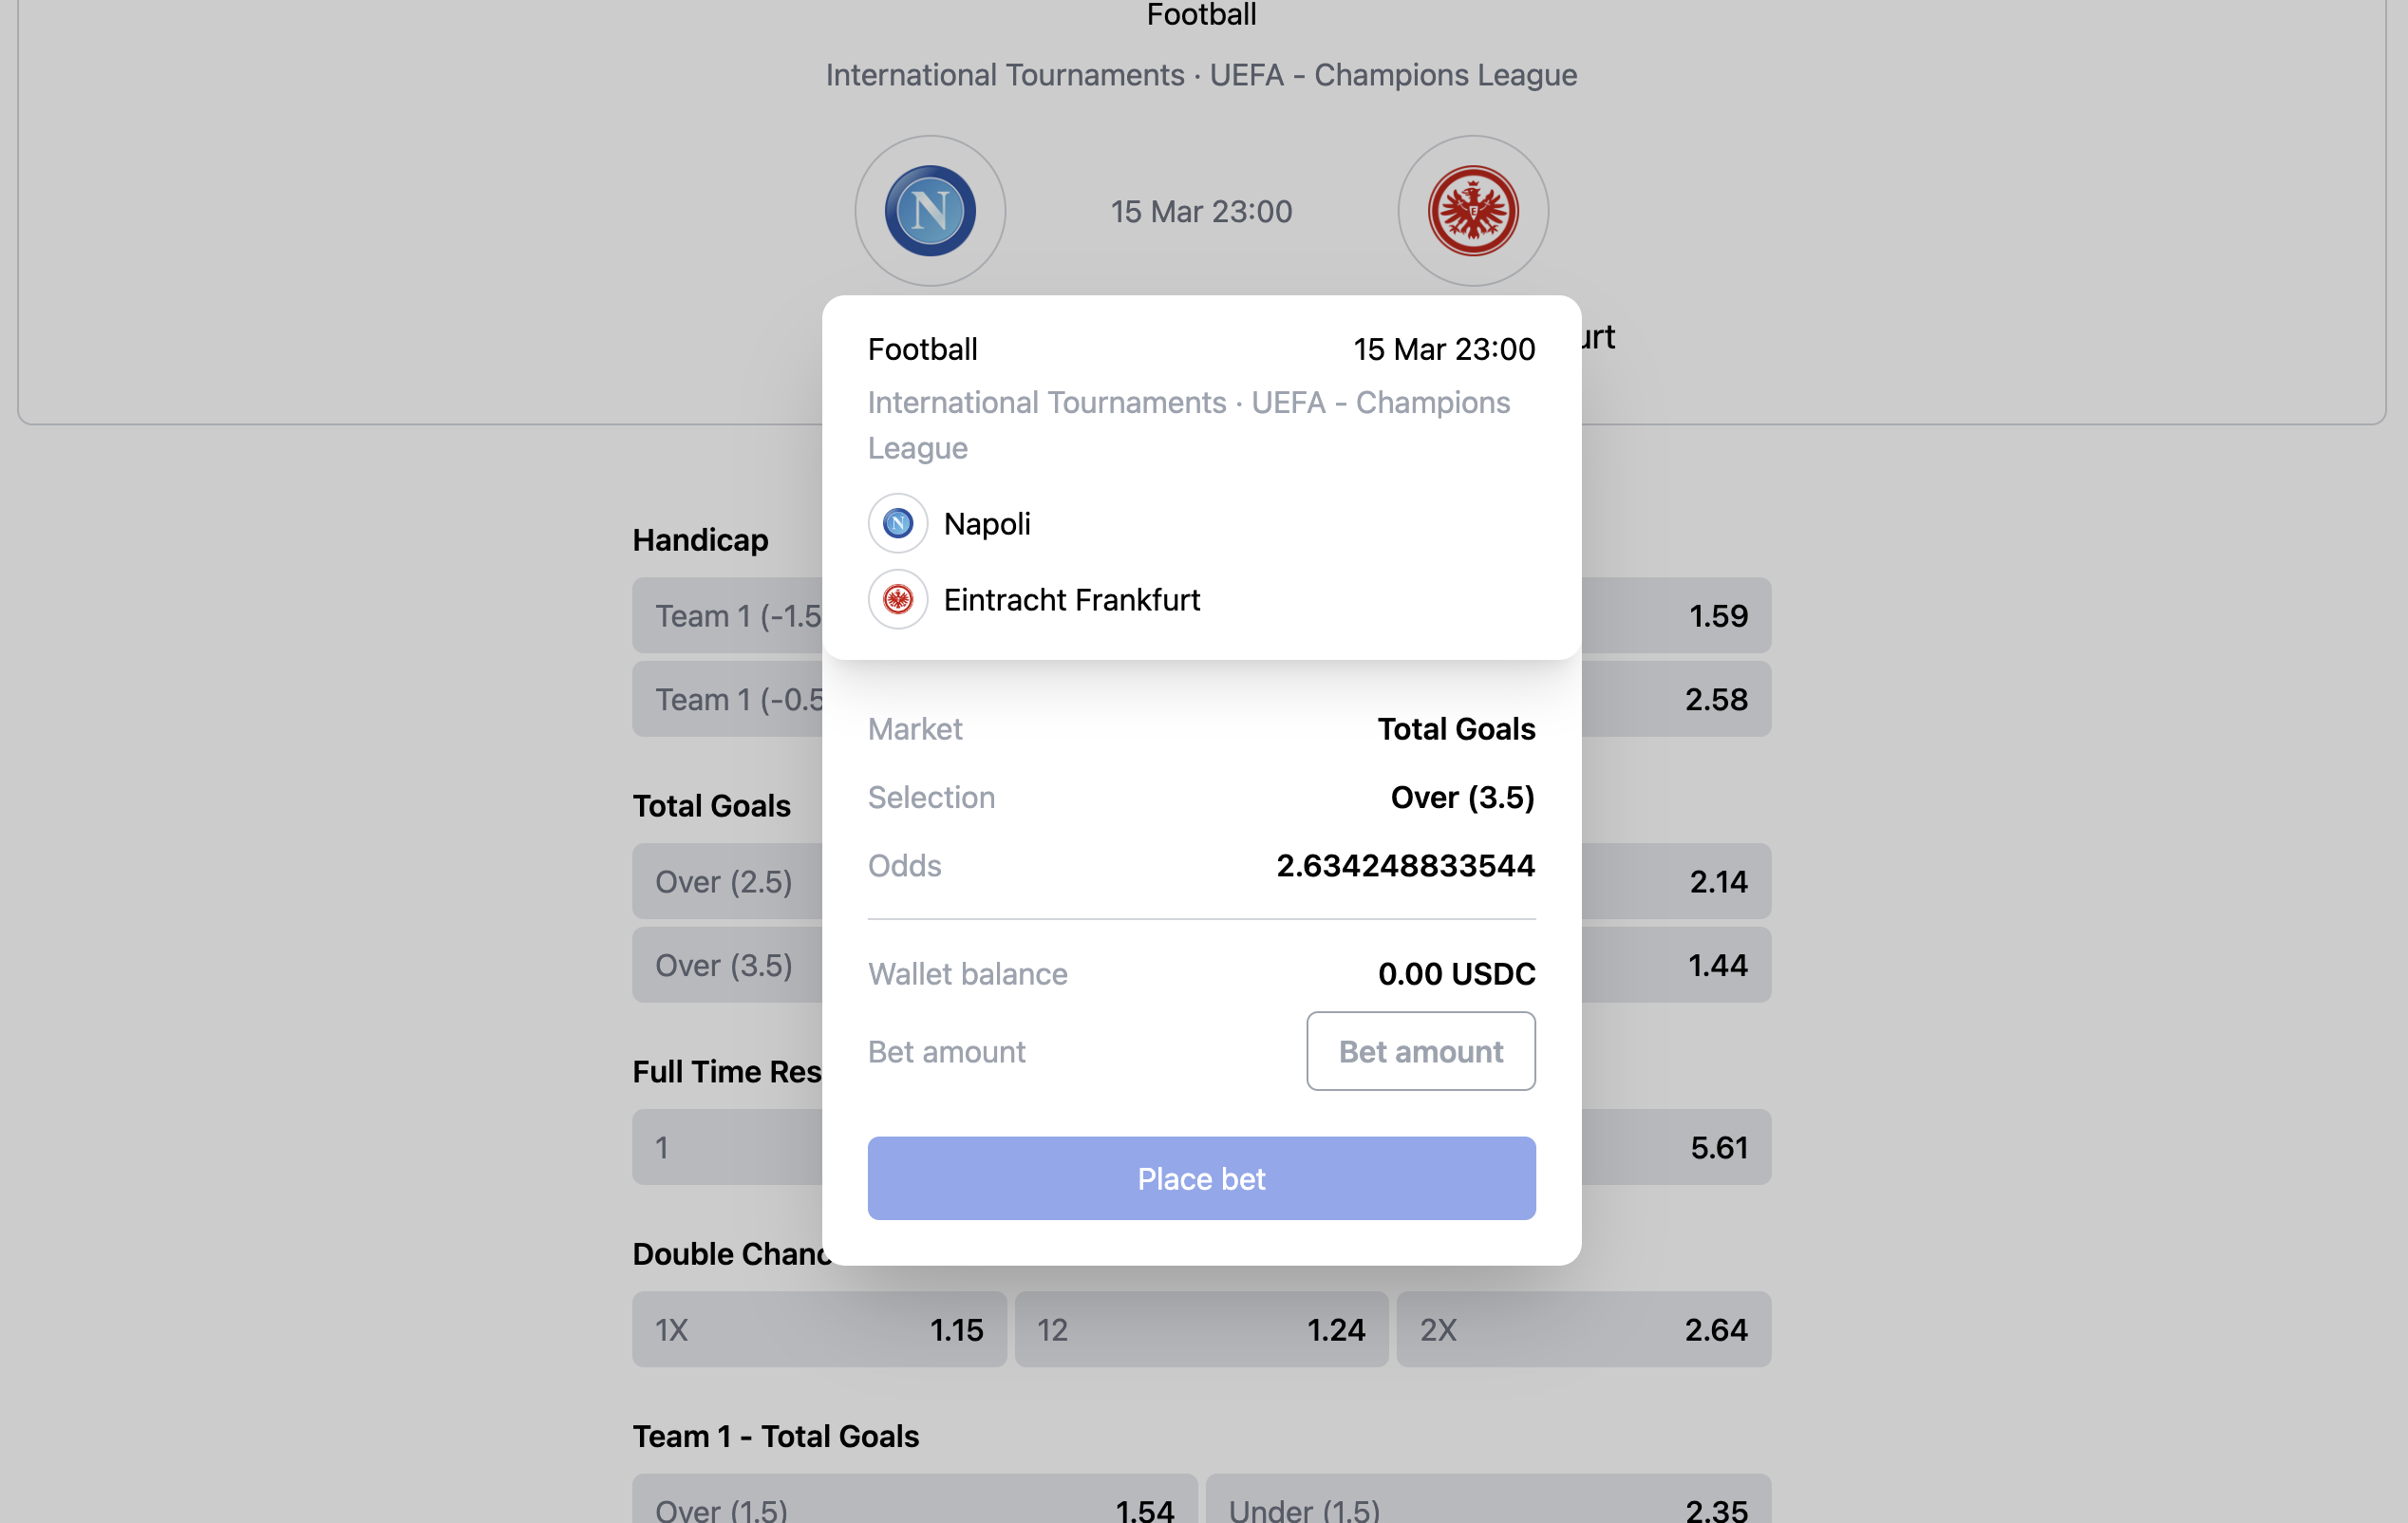2408x1523 pixels.
Task: Select the 12 double chance odds 1.24
Action: [x=1201, y=1329]
